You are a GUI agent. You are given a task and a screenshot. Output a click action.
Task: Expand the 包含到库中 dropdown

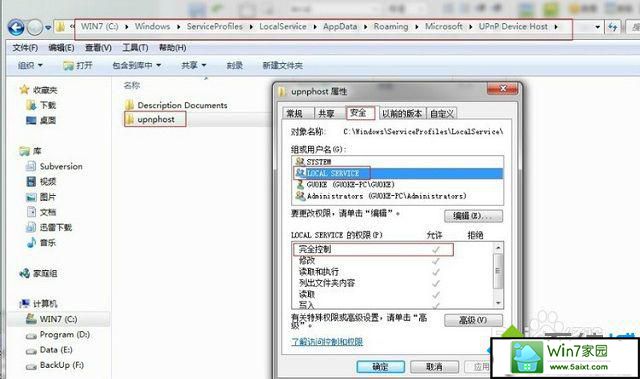[136, 65]
